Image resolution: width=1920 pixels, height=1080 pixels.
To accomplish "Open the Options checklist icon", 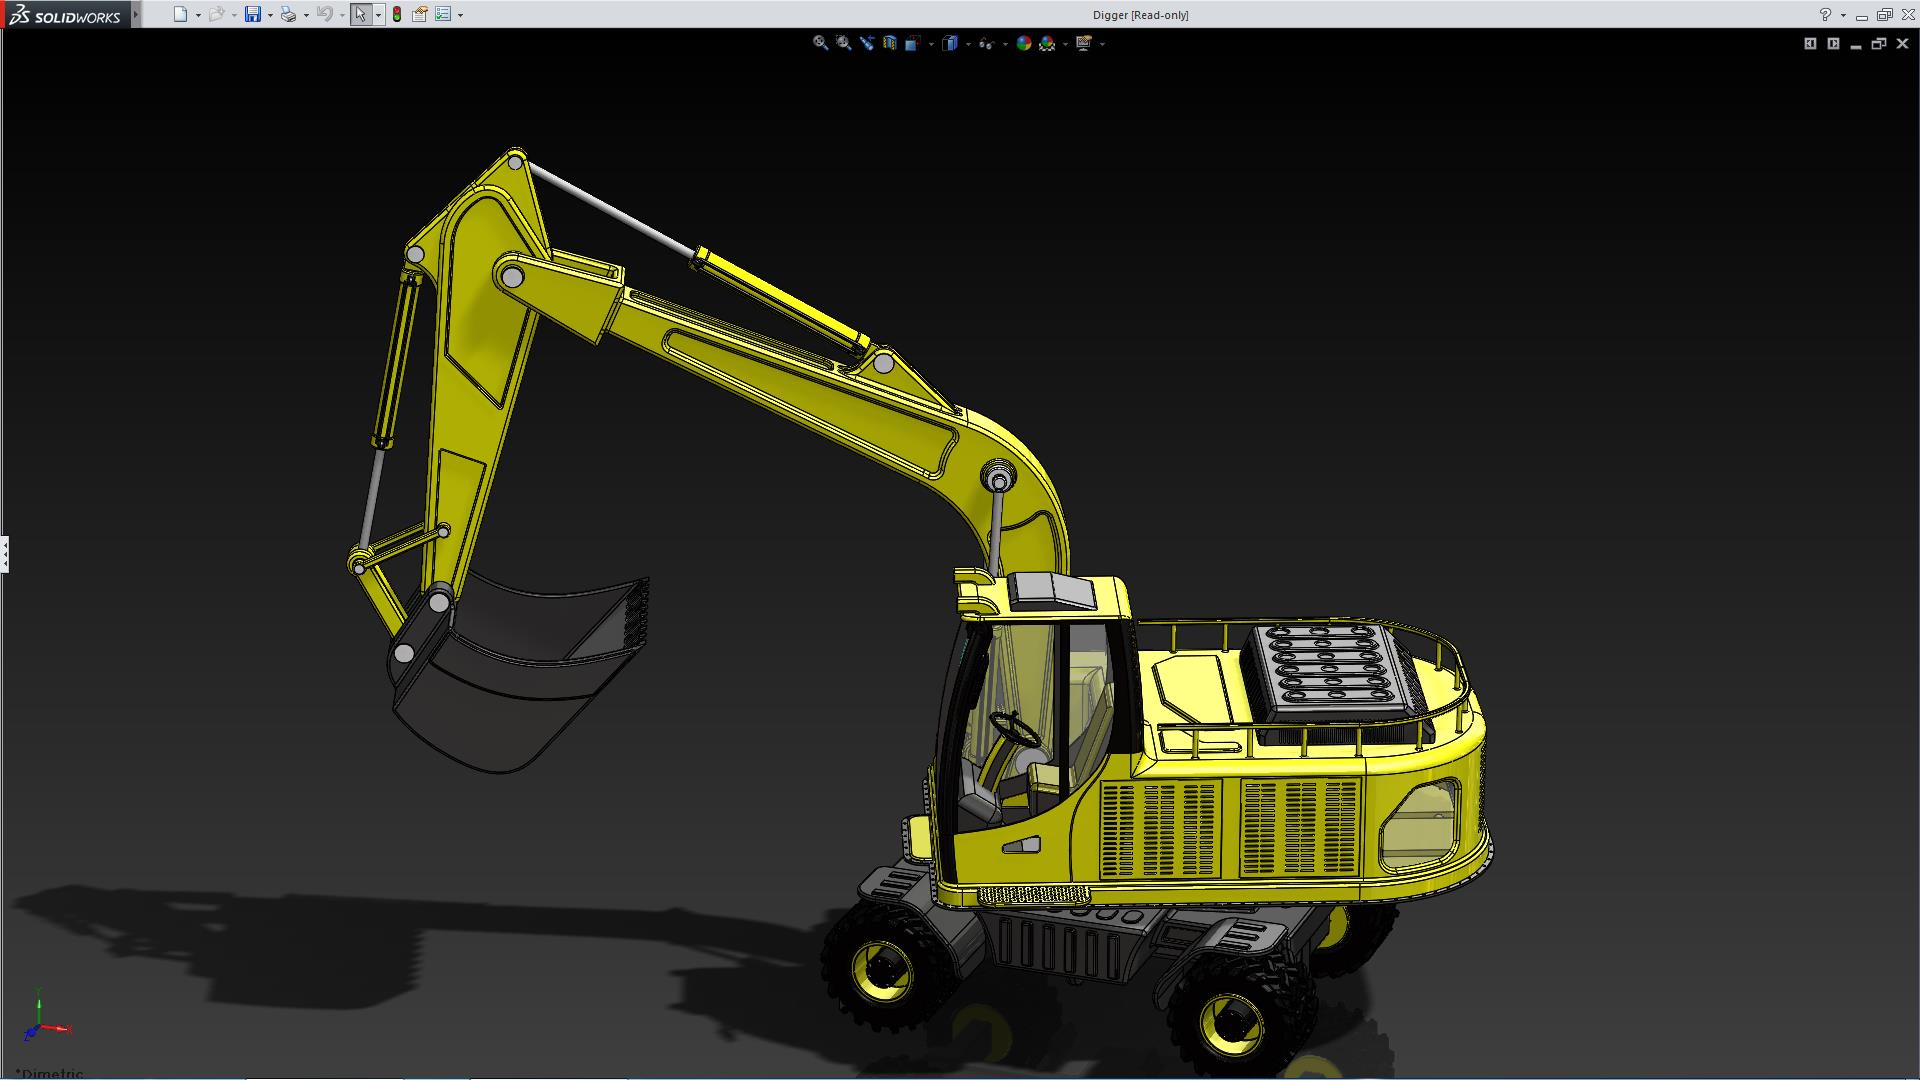I will click(443, 14).
